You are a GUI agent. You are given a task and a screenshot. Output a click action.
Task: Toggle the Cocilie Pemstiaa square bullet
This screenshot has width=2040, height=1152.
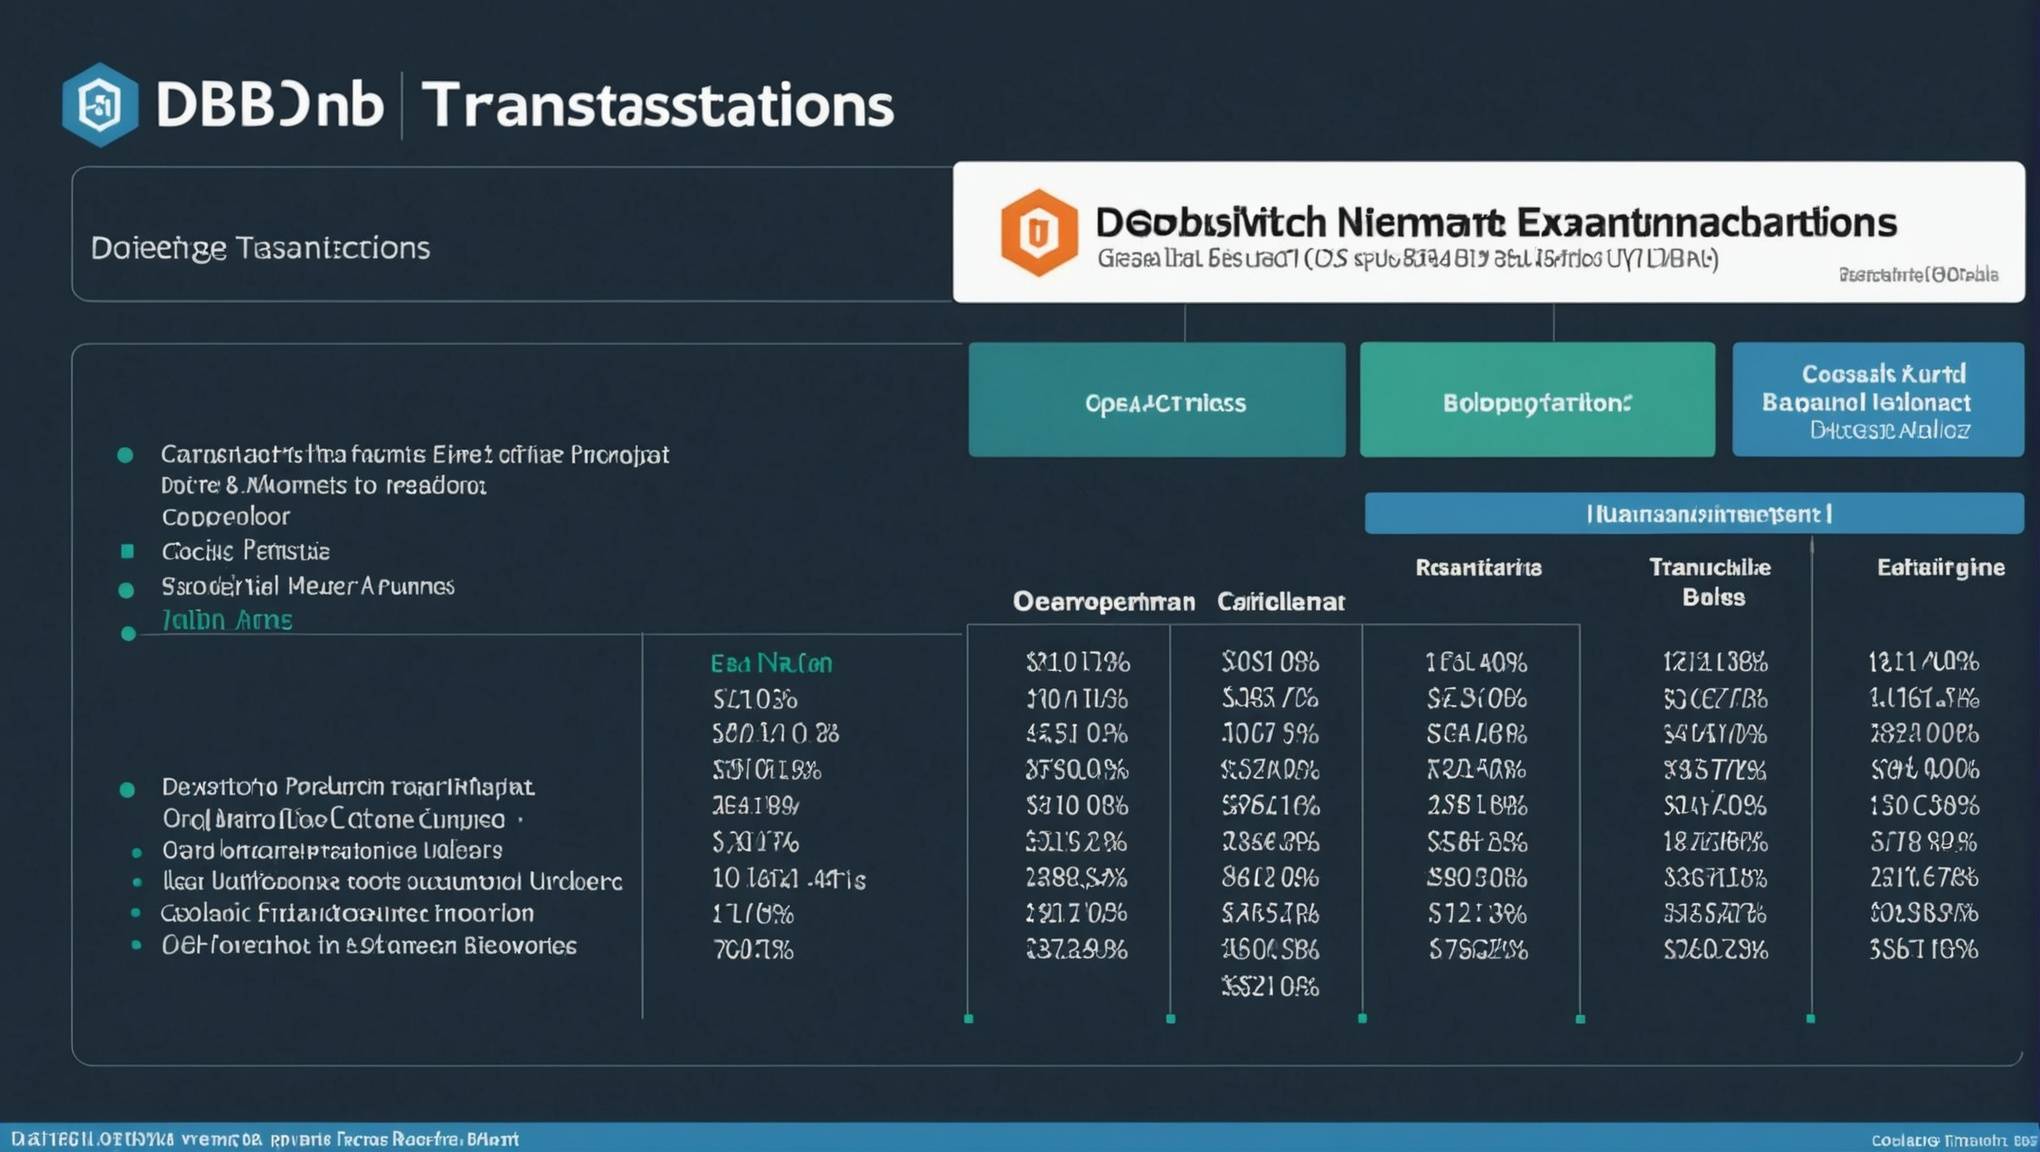(x=127, y=551)
